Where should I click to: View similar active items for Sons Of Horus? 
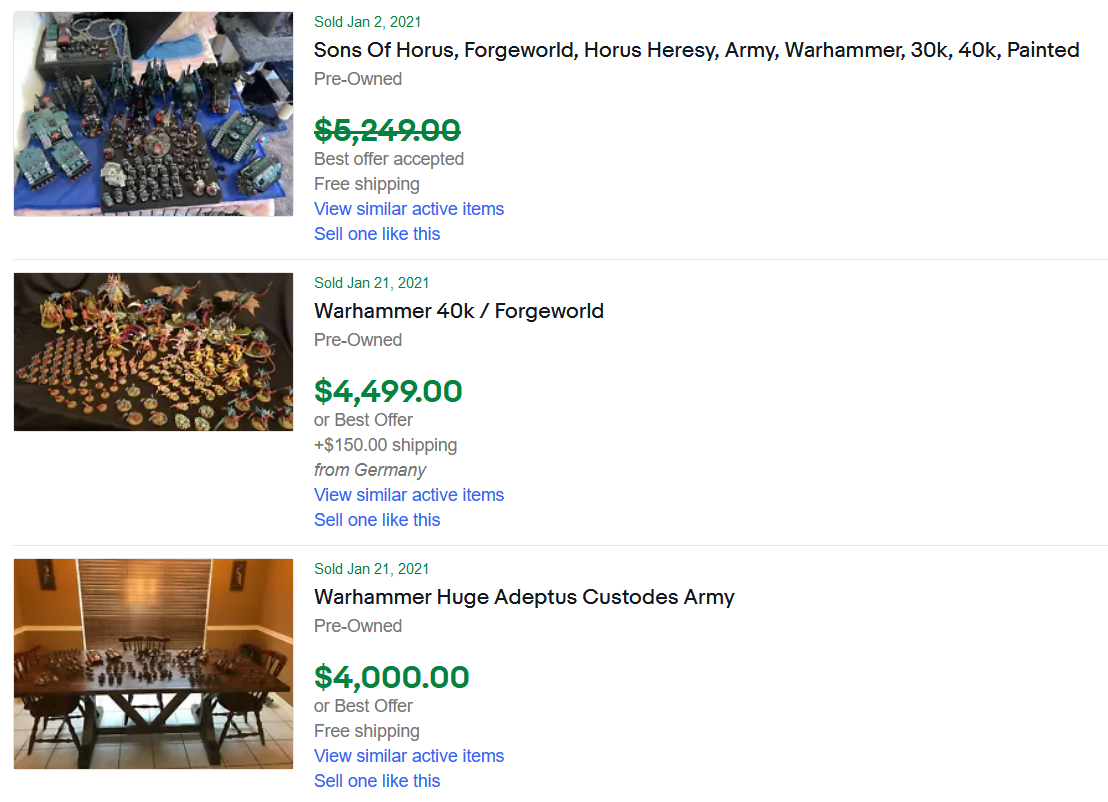(408, 209)
